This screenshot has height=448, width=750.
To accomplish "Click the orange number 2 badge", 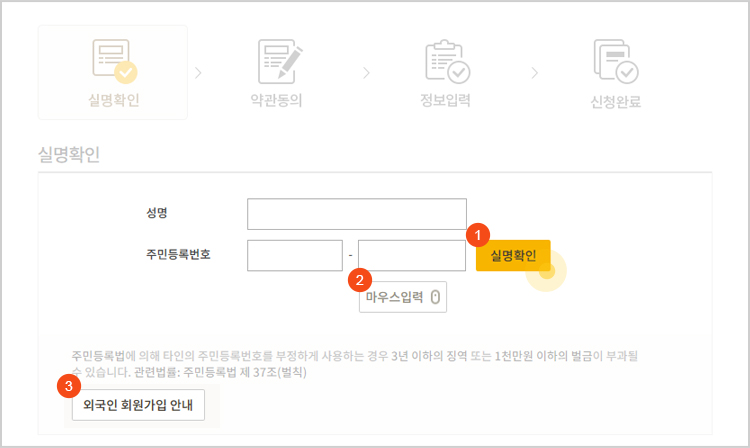I will point(361,280).
